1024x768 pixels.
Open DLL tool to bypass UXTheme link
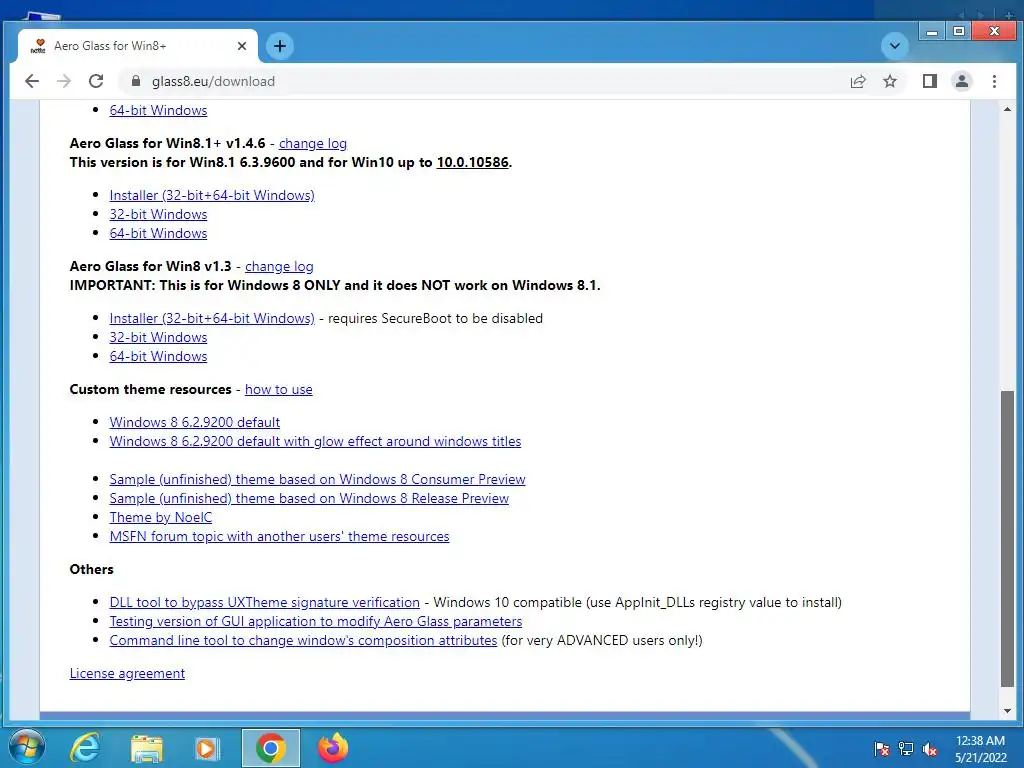point(264,602)
